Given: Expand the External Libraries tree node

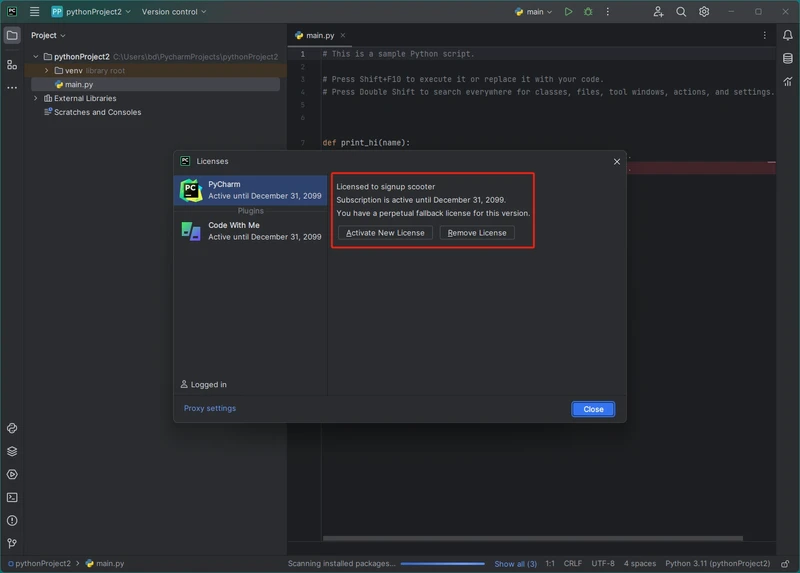Looking at the screenshot, I should [x=36, y=99].
